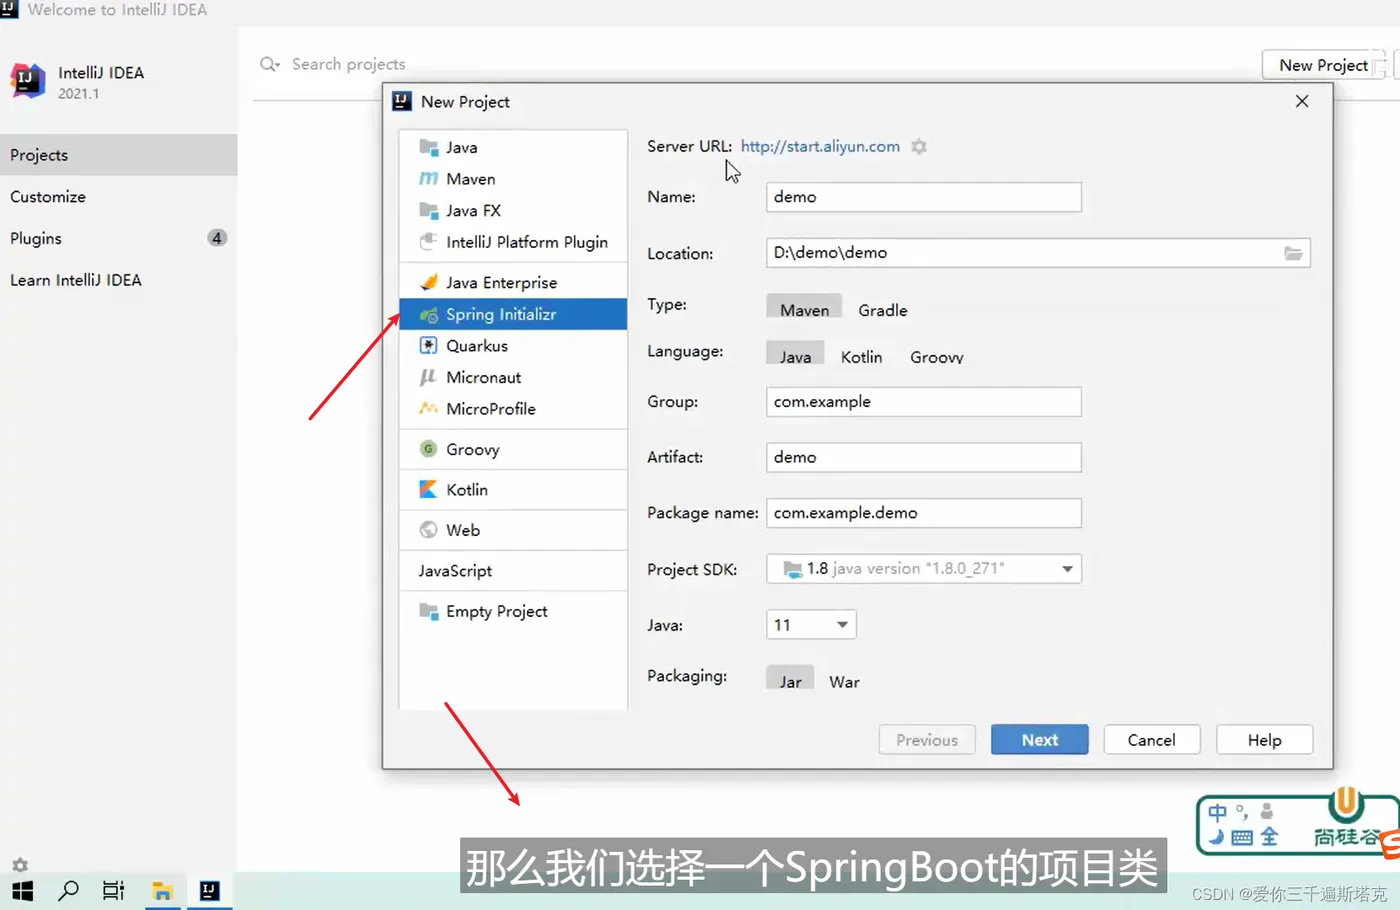
Task: Click the Kotlin project icon
Action: click(429, 489)
